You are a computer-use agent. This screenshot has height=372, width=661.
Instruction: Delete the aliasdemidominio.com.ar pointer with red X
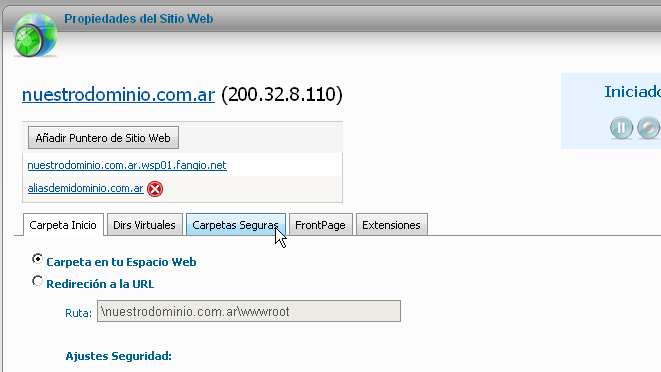(155, 189)
